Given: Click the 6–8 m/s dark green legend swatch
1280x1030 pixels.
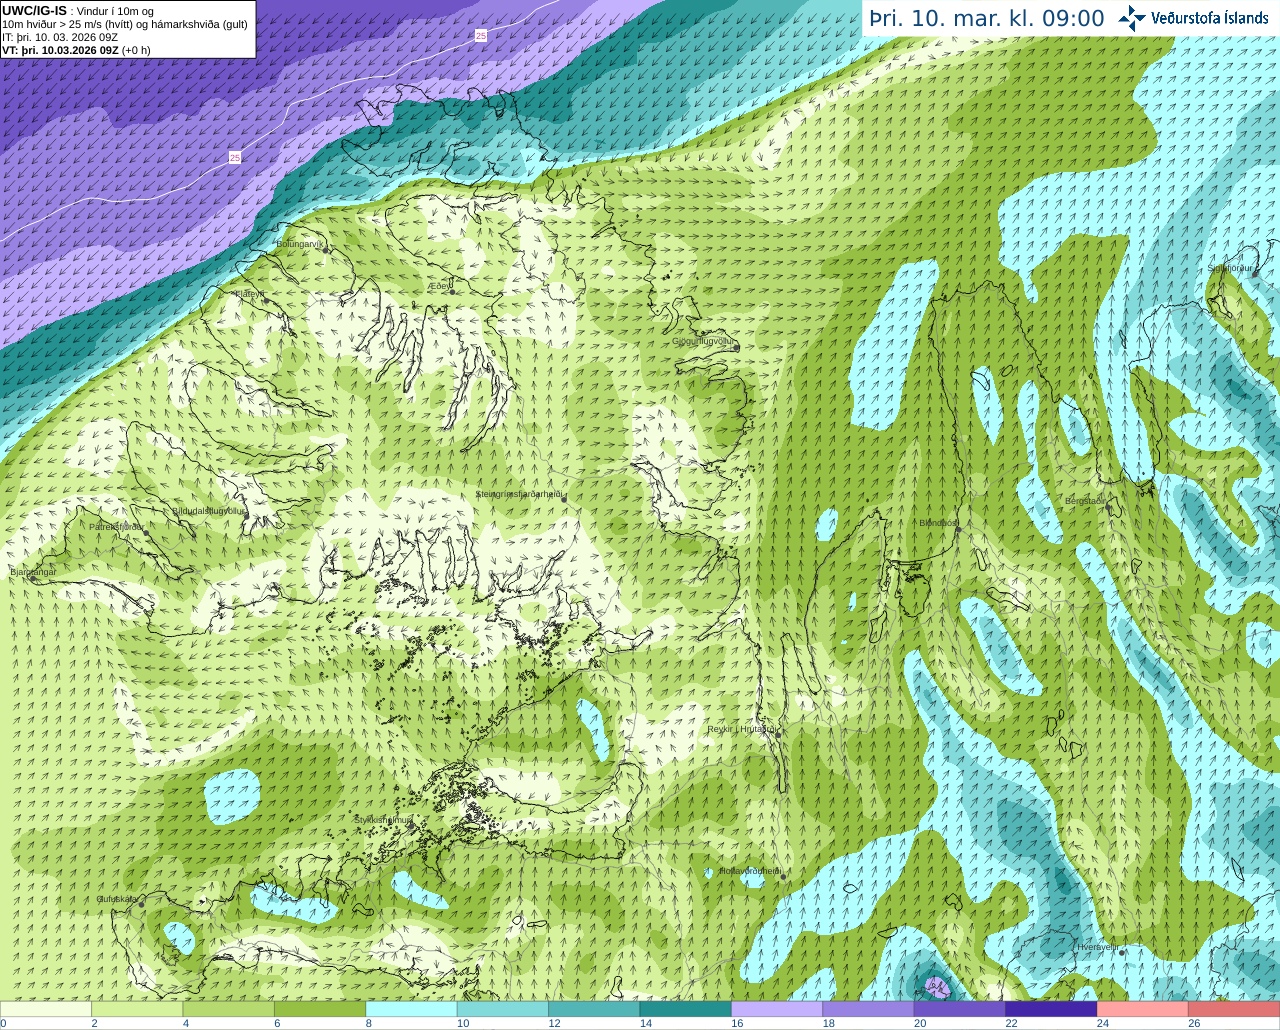Looking at the screenshot, I should tap(320, 1009).
